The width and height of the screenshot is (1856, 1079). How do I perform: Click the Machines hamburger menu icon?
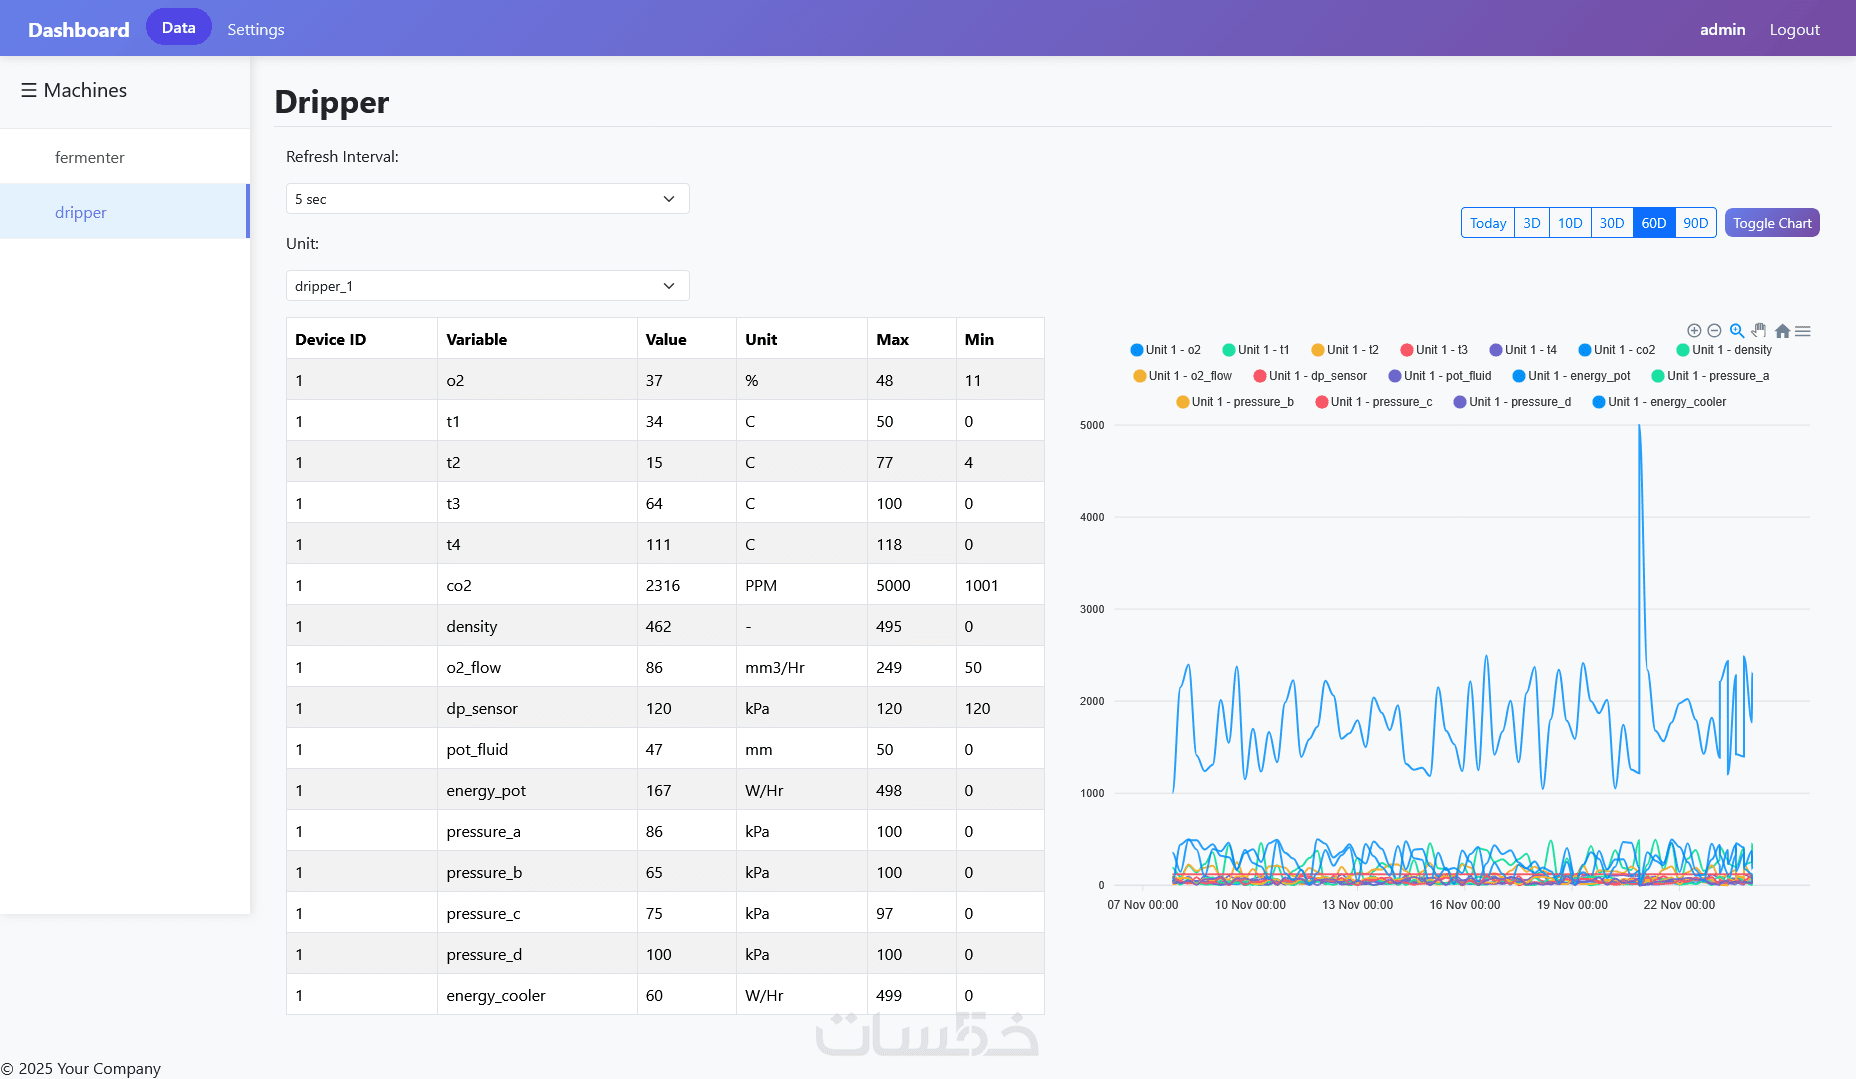[x=29, y=90]
